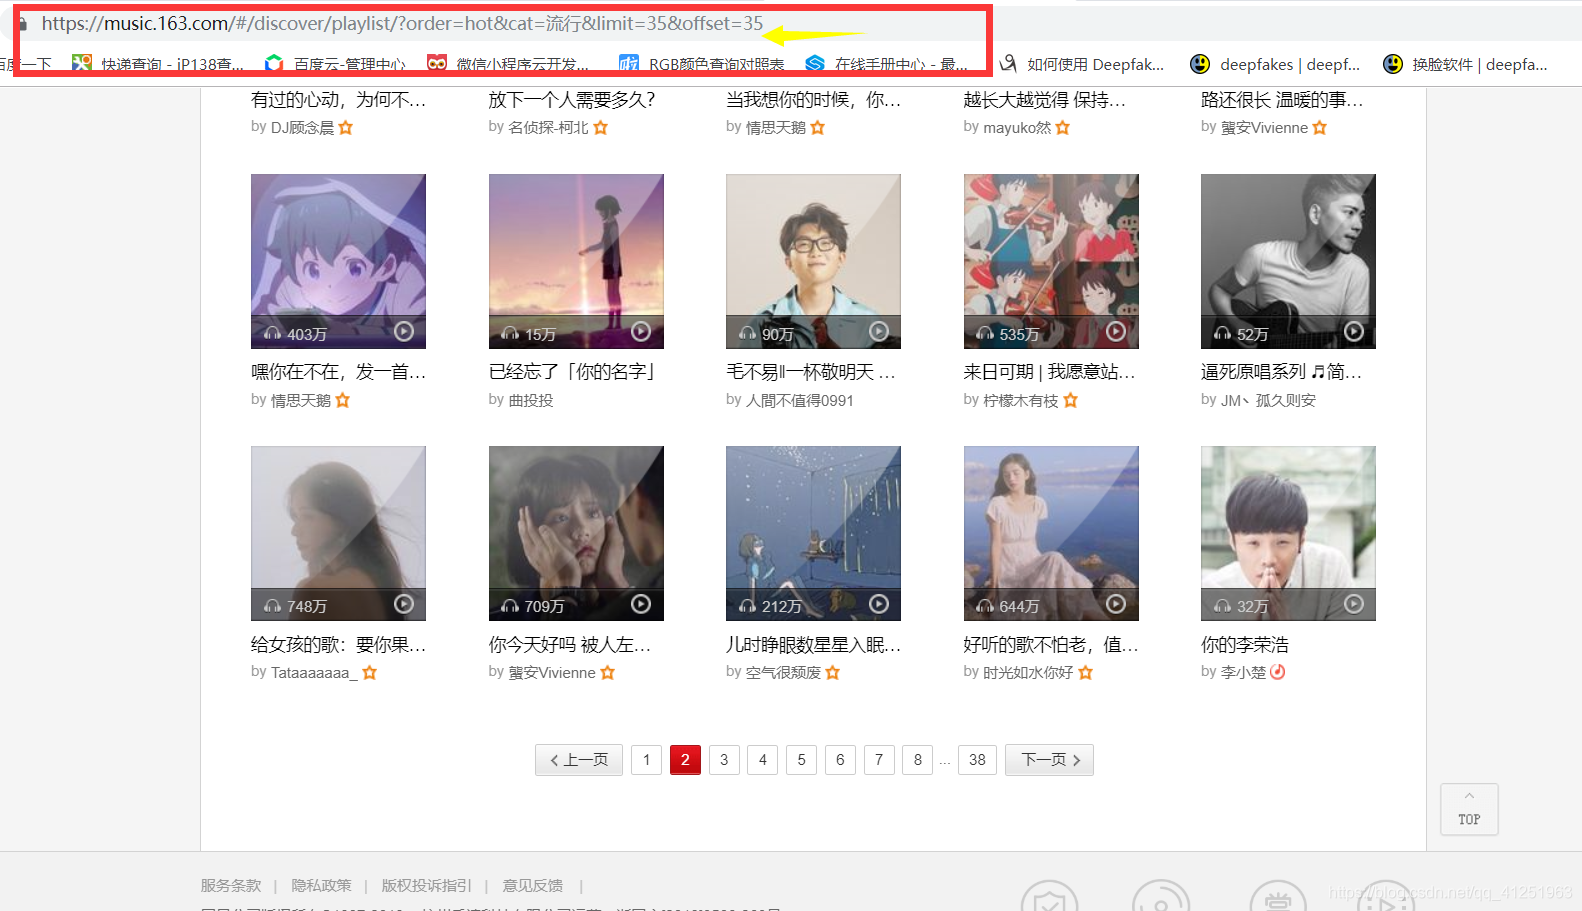Select page 3 in pagination
The image size is (1582, 911).
point(724,760)
